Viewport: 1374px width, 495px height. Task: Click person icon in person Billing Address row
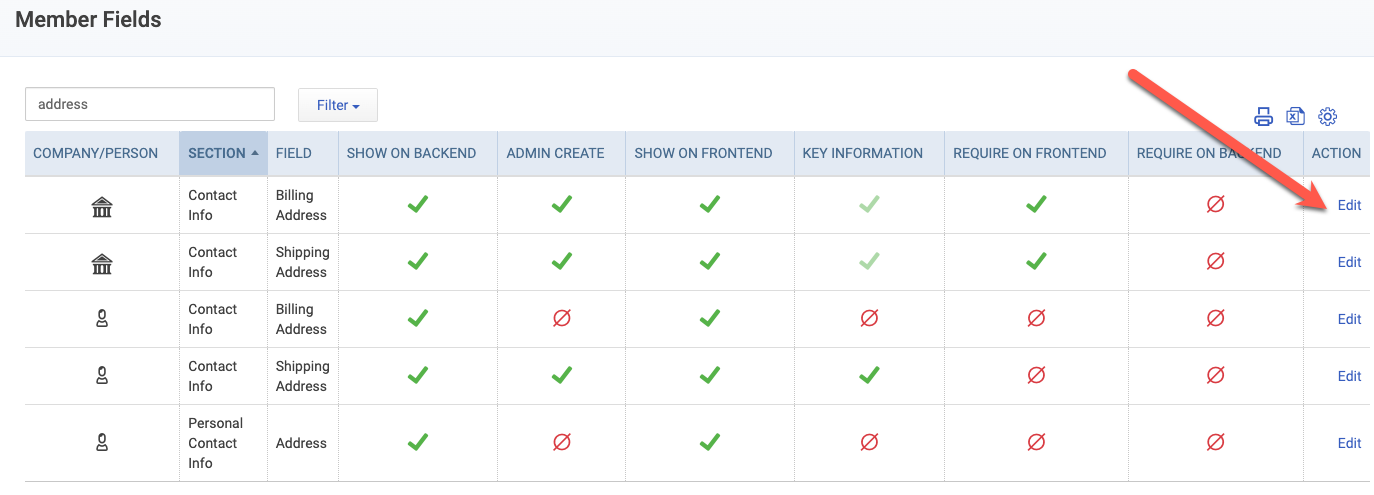tap(102, 319)
